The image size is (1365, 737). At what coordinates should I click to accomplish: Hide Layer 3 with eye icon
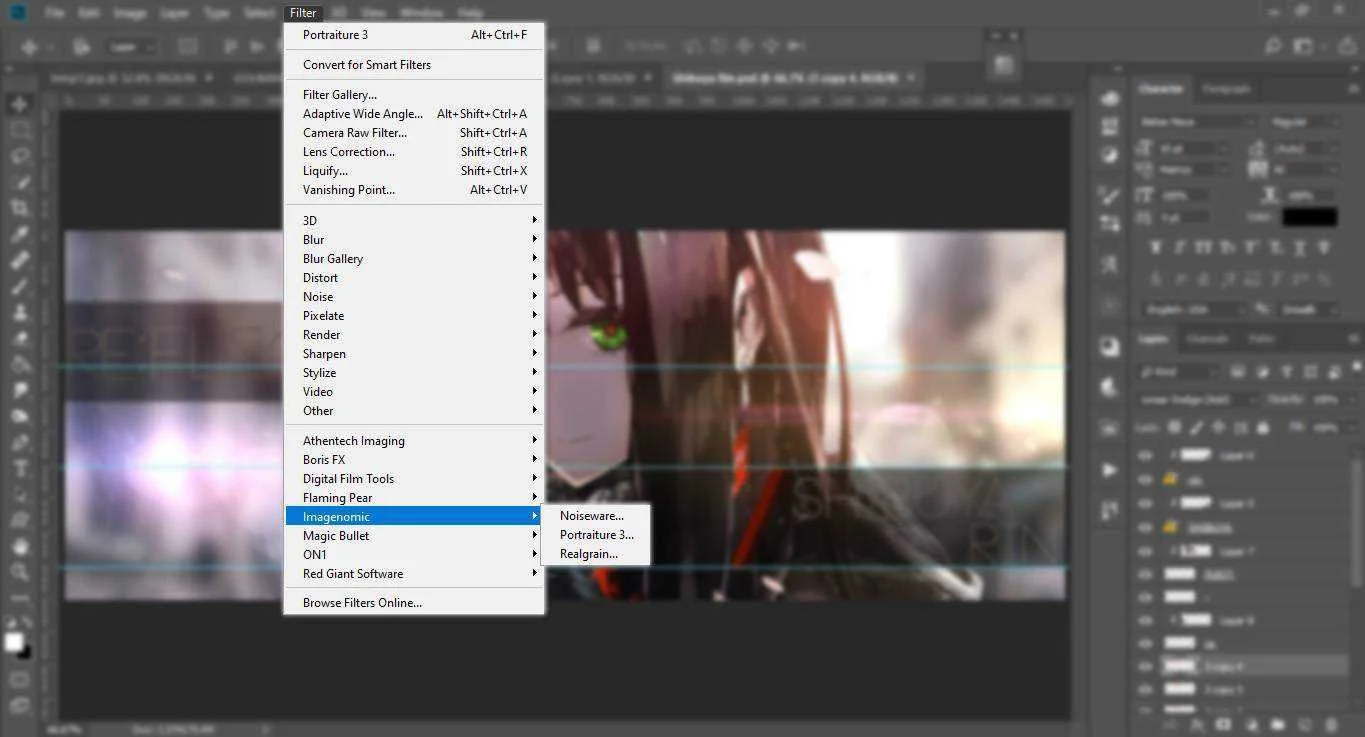point(1145,504)
